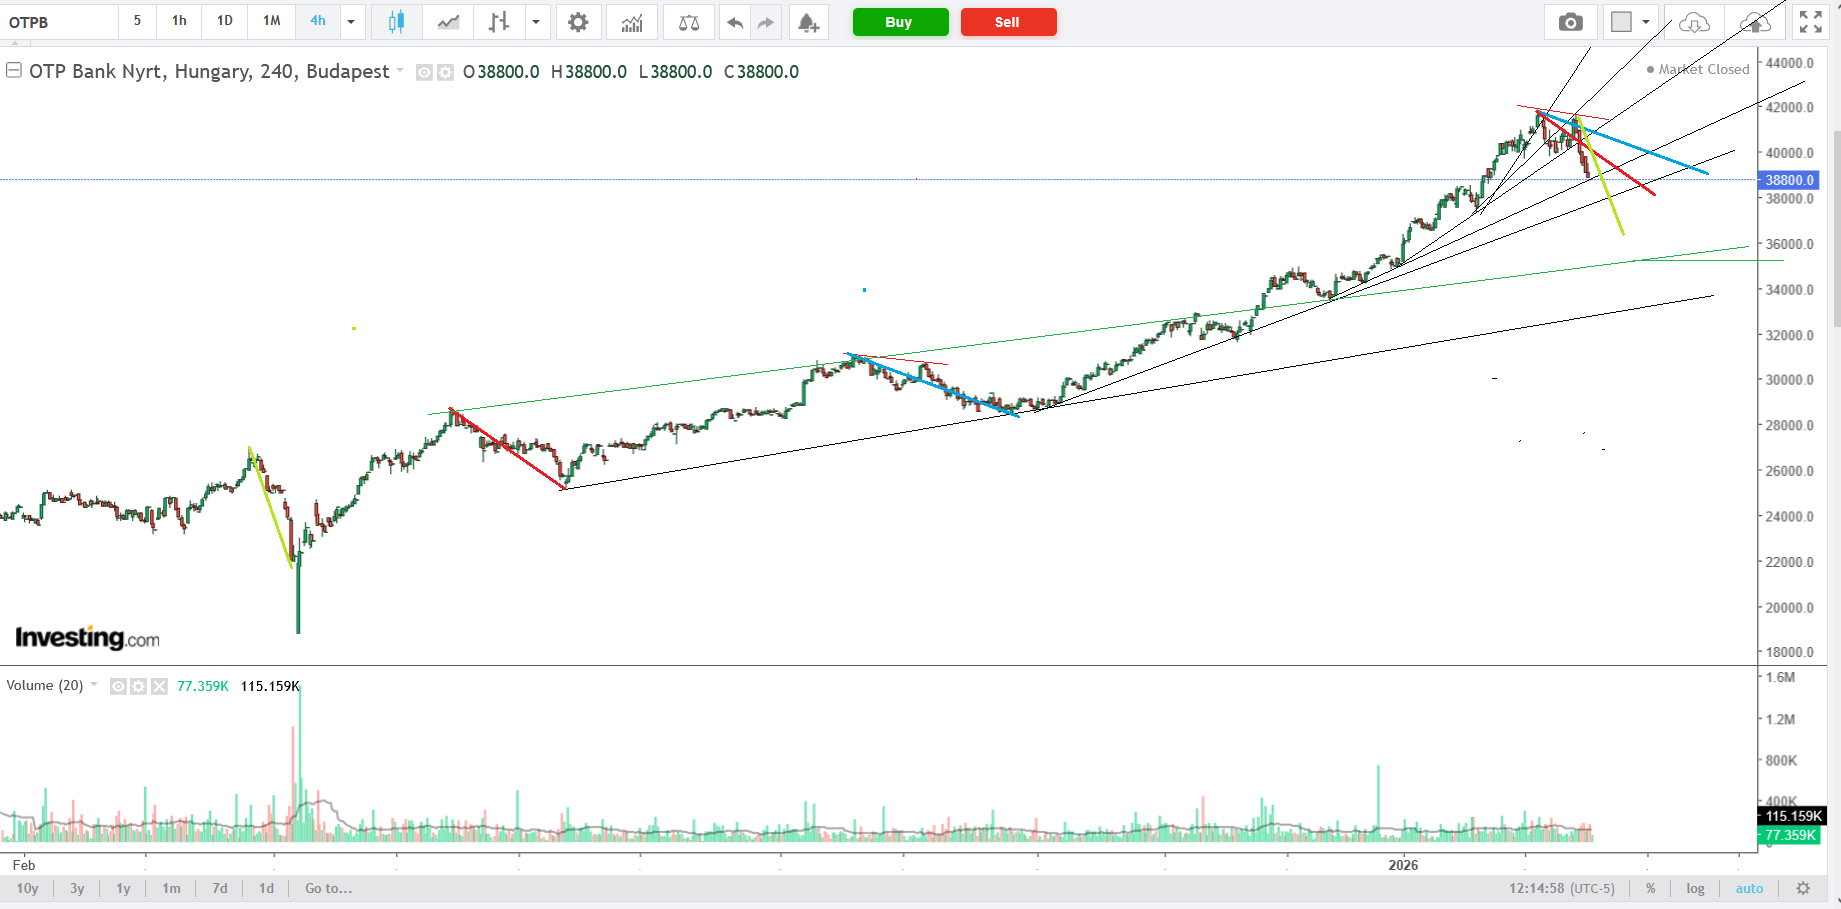
Task: Hide the Volume indicator using its eye icon
Action: coord(118,686)
